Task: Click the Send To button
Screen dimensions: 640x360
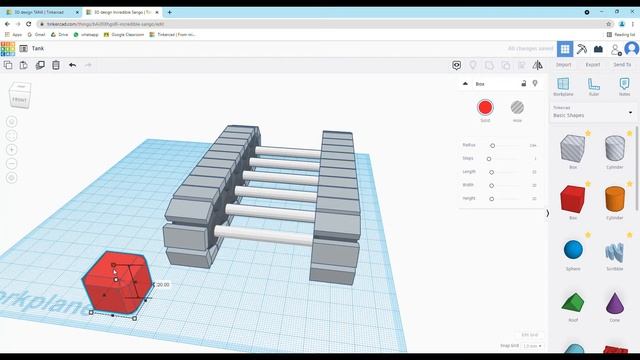Action: point(622,65)
